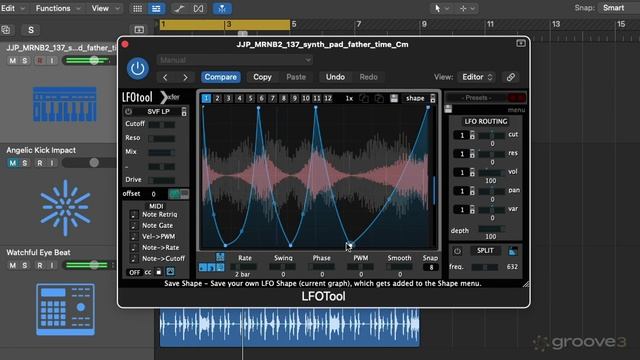Toggle the offset switch
Screen dimensions: 640x360
tap(179, 194)
